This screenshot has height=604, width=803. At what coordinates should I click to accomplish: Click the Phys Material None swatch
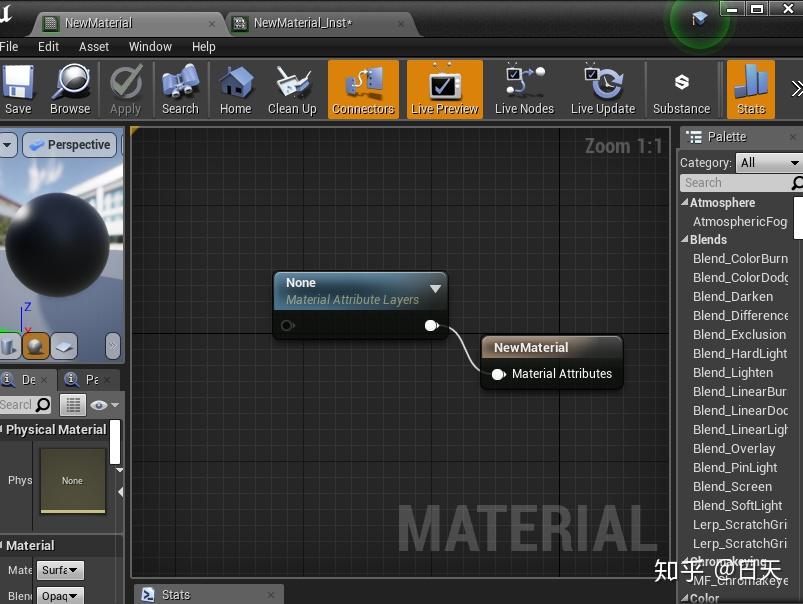[x=71, y=480]
